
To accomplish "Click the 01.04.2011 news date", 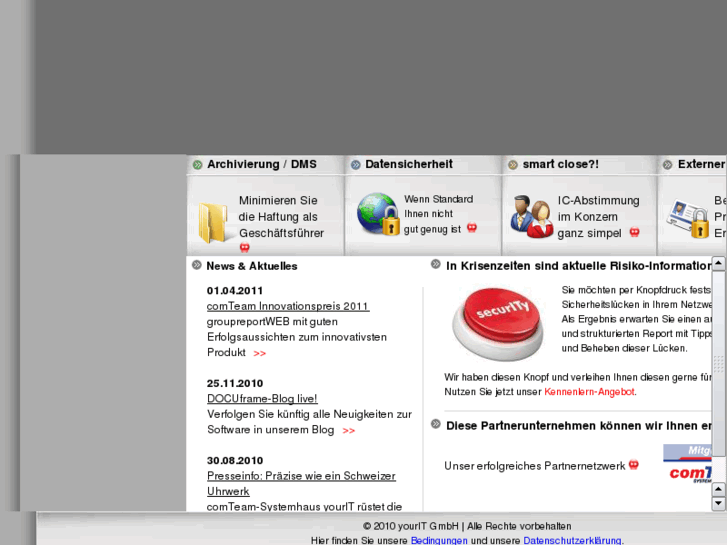I will pos(235,291).
